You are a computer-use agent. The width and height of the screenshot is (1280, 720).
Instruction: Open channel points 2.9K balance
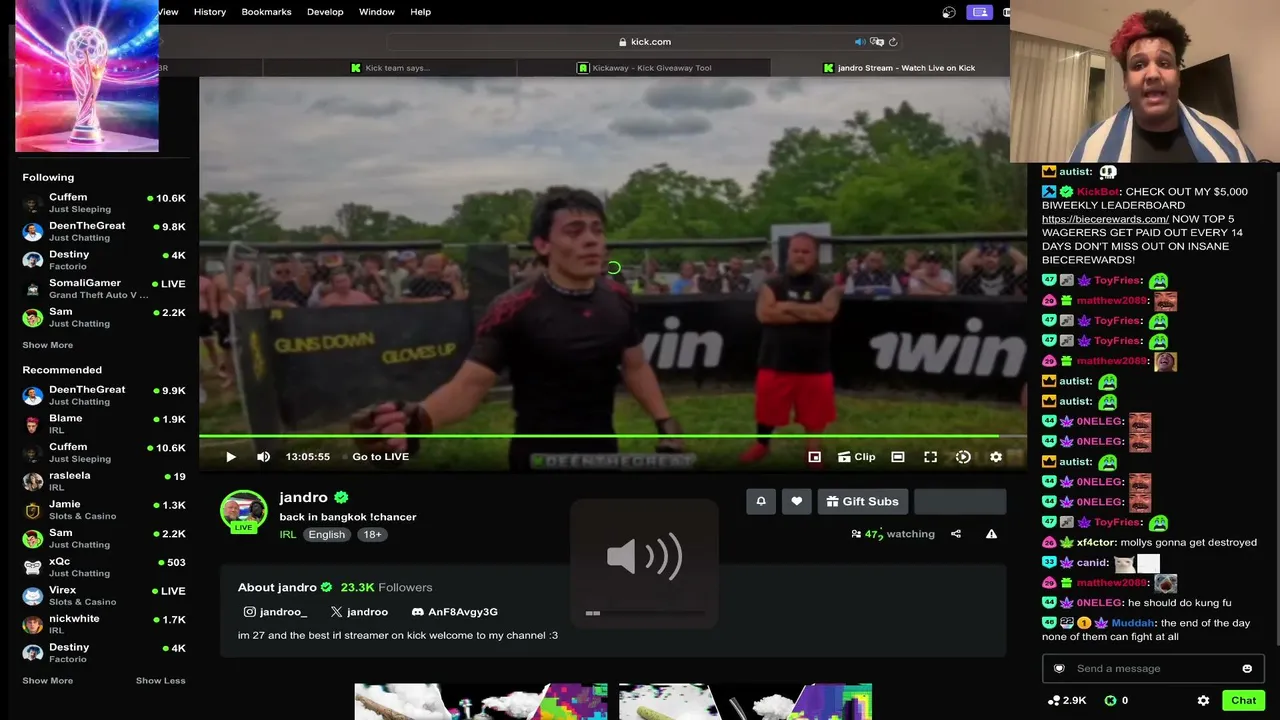[1067, 701]
